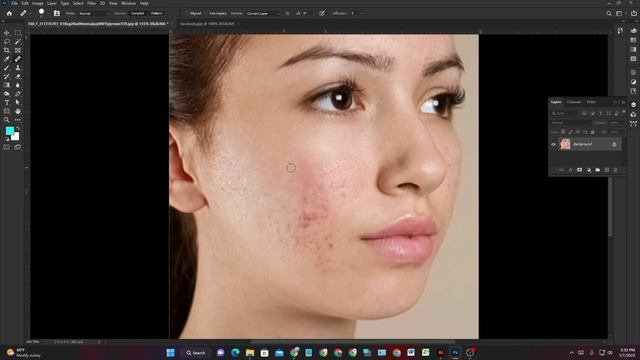
Task: Open the File menu
Action: 14,3
